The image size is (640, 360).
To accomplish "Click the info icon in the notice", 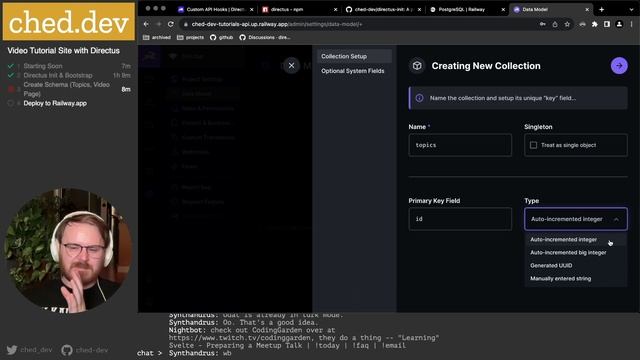I will pyautogui.click(x=419, y=98).
